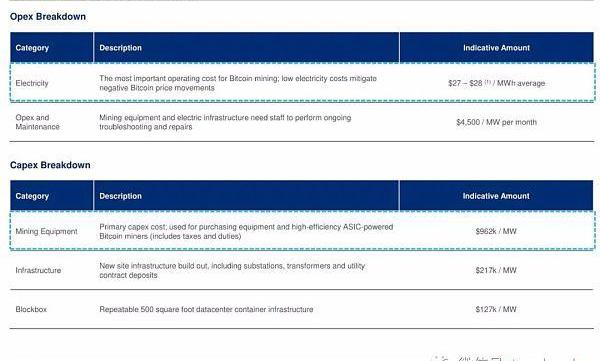
Task: Click the $962k / MW amount
Action: (x=496, y=231)
